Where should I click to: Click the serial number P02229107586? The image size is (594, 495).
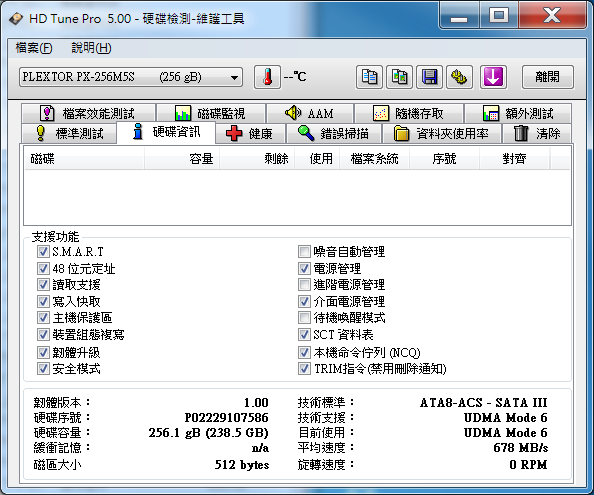pos(227,418)
